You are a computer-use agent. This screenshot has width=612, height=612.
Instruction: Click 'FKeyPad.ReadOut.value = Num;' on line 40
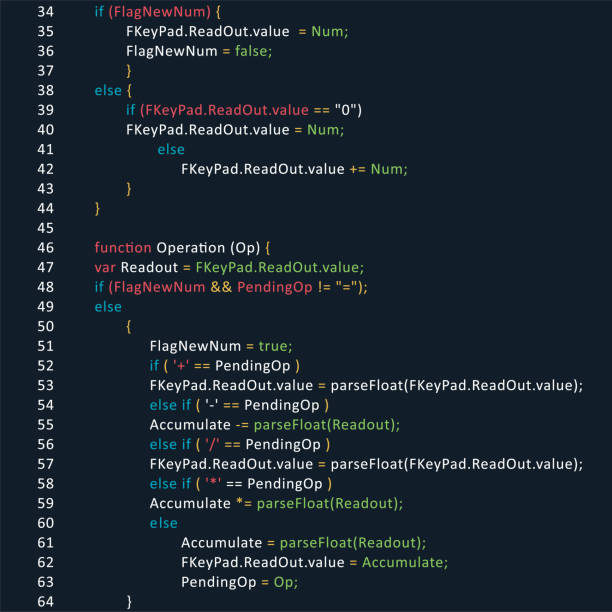235,130
